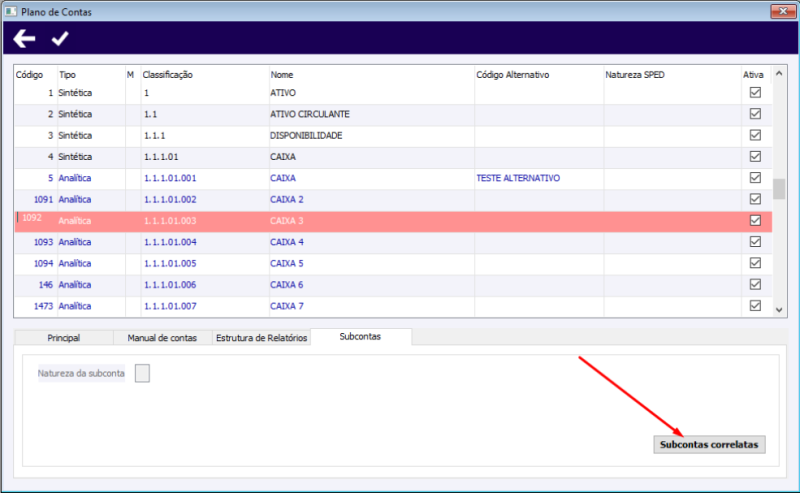
Task: Click the Subcontas correlatas button
Action: pos(709,445)
